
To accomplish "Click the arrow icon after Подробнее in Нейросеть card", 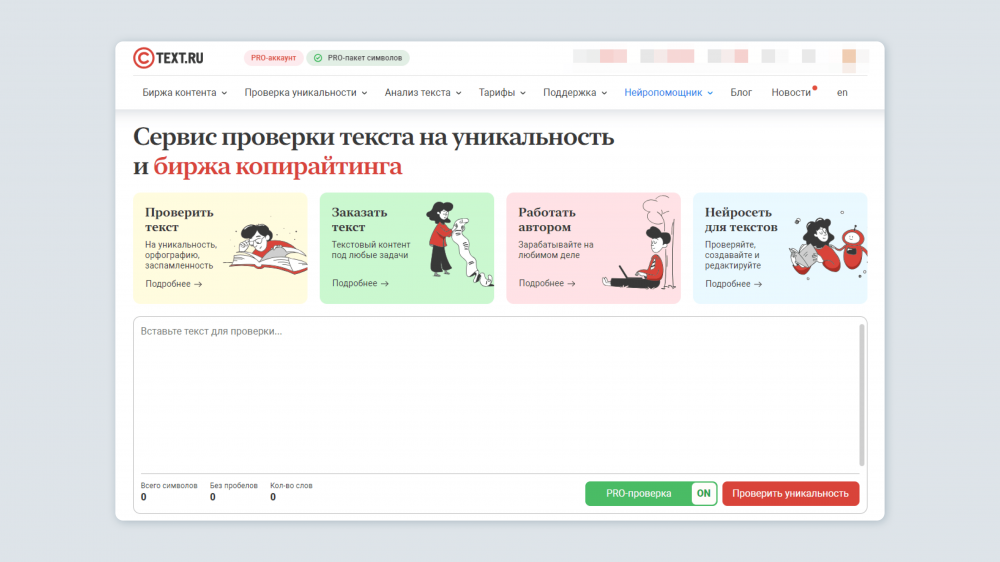I will pos(758,285).
